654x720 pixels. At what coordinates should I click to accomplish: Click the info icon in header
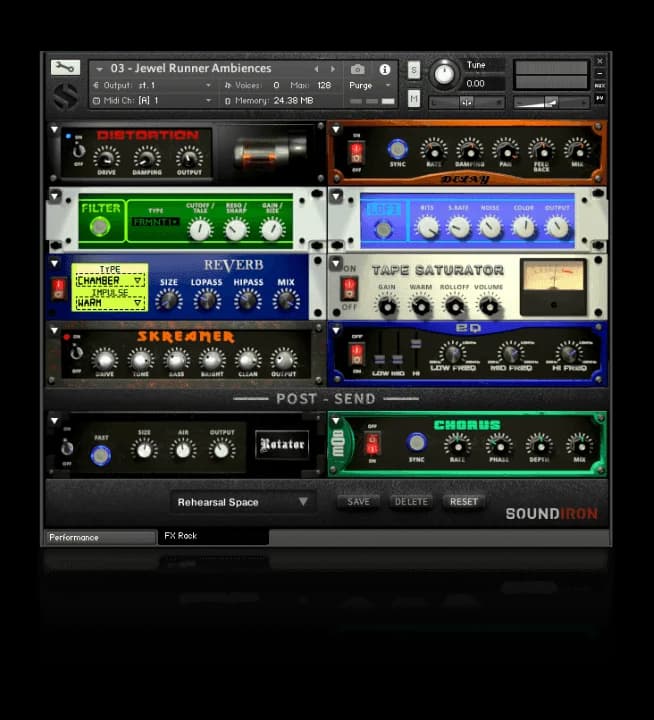pos(385,69)
